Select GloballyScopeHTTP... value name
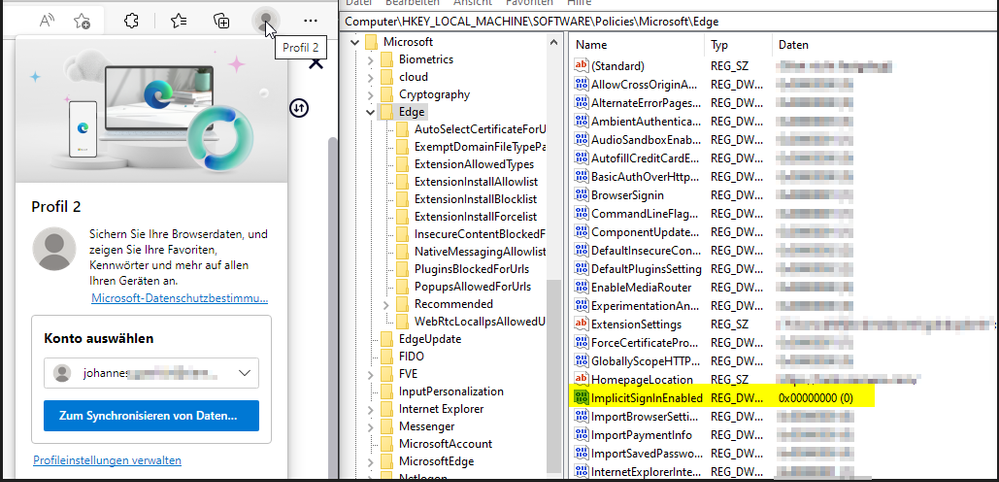Screen dimensions: 999x482 click(x=646, y=361)
